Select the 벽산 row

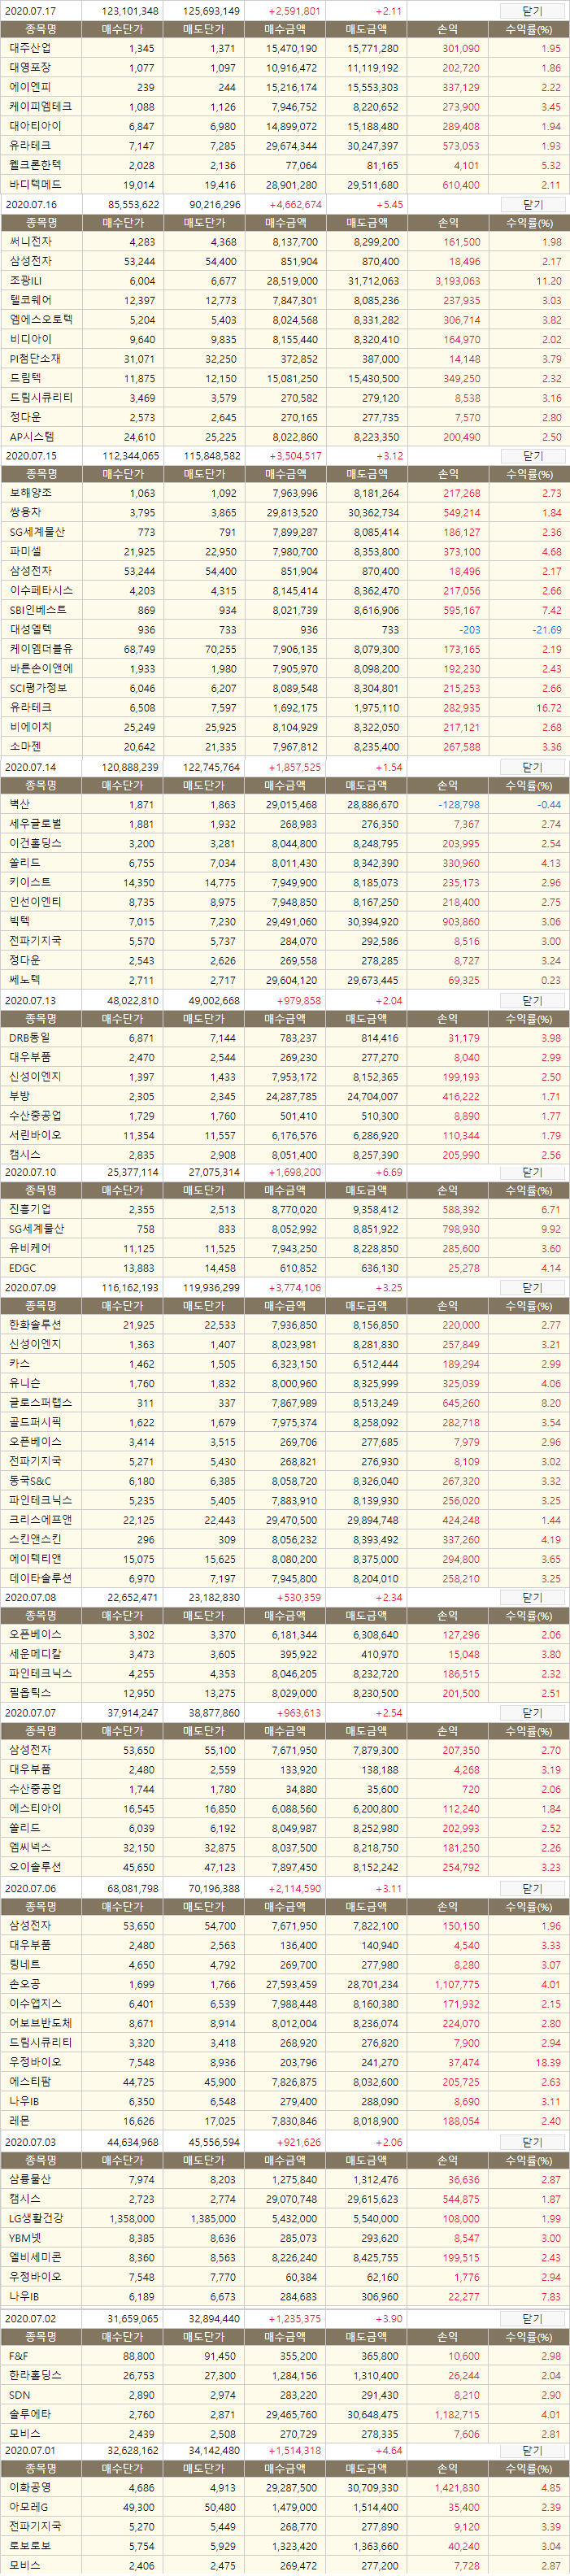285,804
